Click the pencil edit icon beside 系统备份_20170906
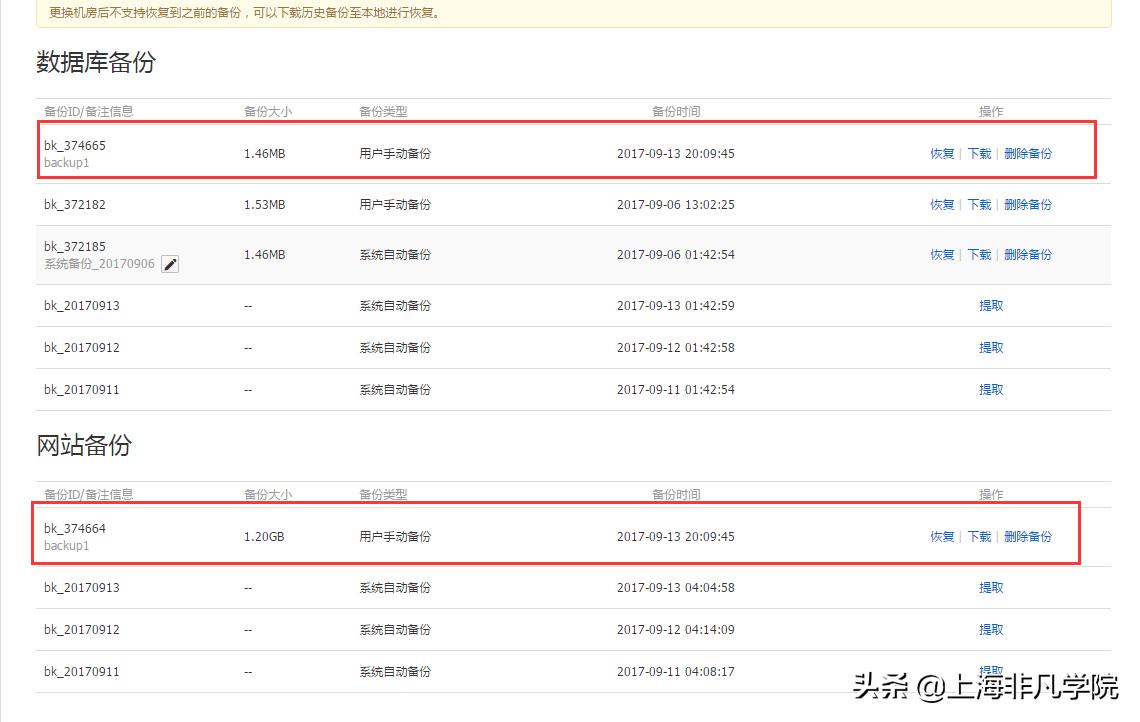Screen dimensions: 1140x722 pos(169,264)
